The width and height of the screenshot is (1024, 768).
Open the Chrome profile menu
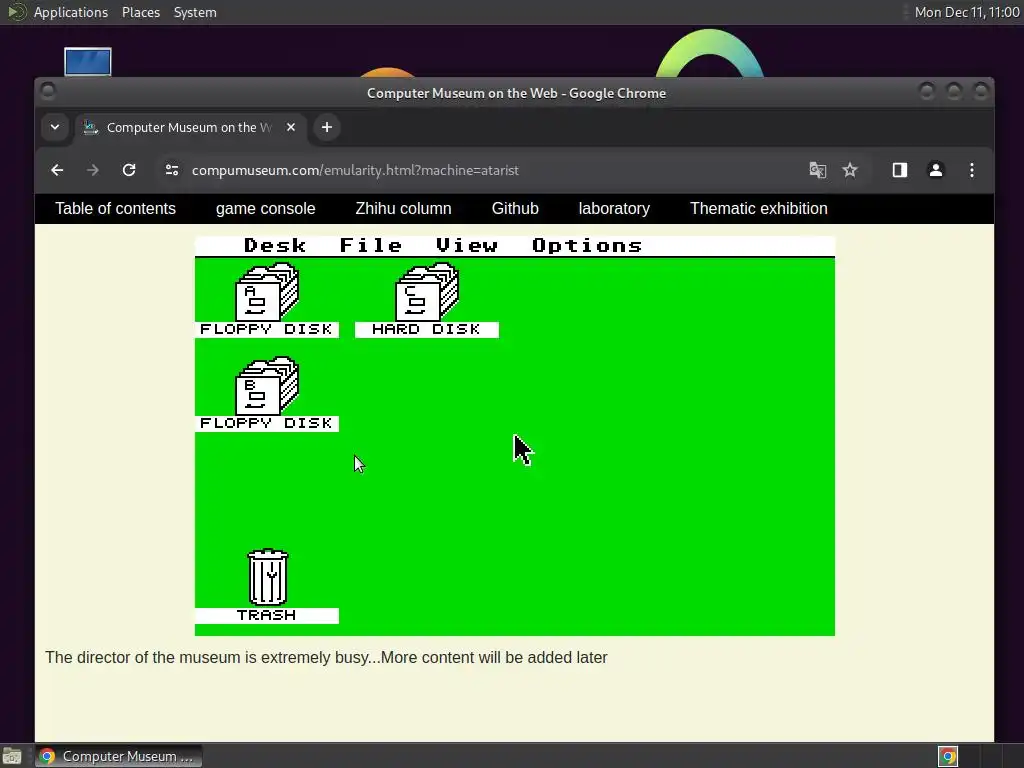936,170
